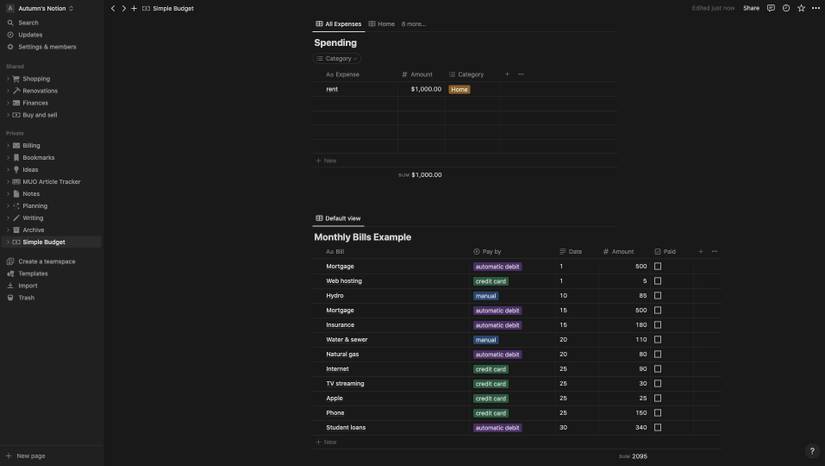The width and height of the screenshot is (825, 466).
Task: Open Updates clock icon in sidebar
Action: coord(10,35)
